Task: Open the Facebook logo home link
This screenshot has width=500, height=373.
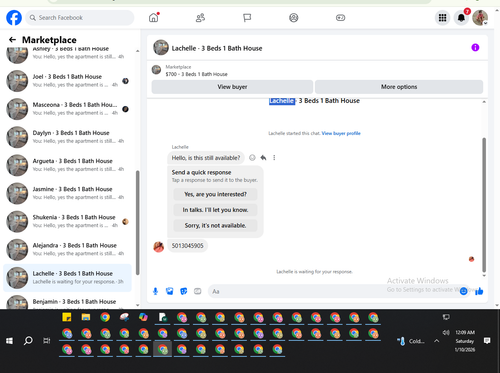Action: pyautogui.click(x=14, y=18)
